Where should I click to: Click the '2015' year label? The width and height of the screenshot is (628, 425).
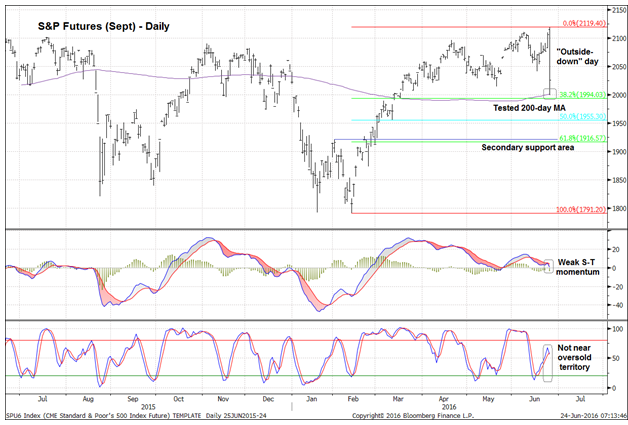pyautogui.click(x=148, y=407)
